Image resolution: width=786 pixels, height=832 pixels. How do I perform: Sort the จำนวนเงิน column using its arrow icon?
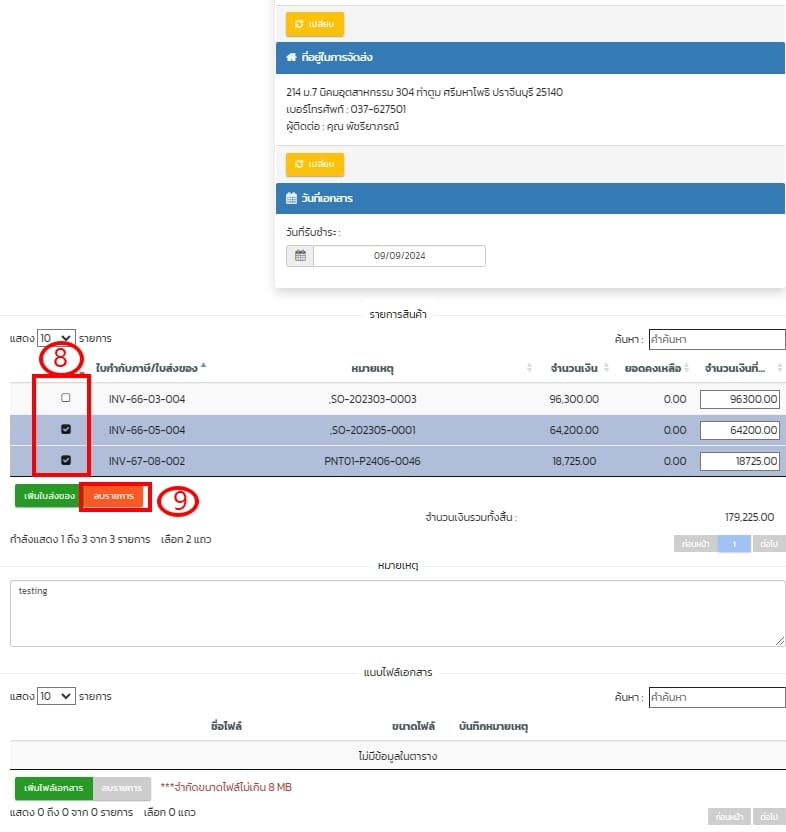pyautogui.click(x=606, y=369)
